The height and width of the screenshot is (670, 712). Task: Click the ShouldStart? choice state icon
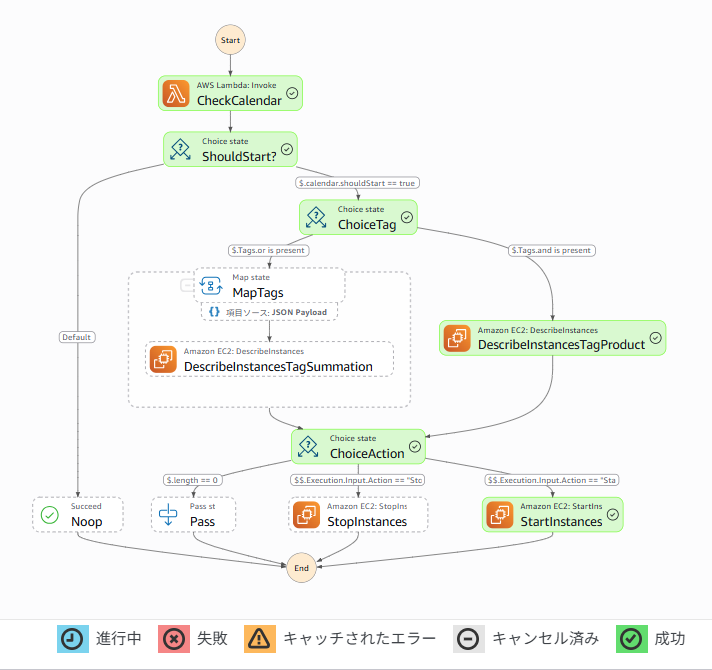[x=181, y=149]
